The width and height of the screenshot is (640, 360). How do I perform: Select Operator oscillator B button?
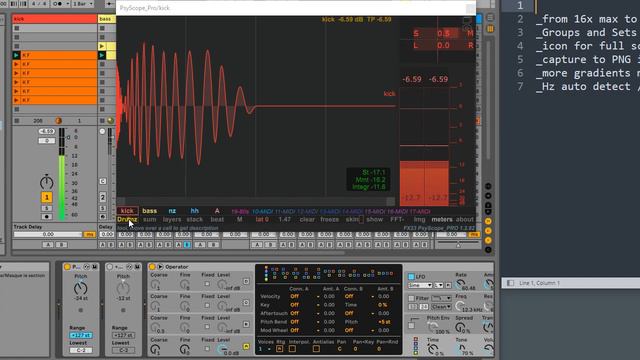click(x=246, y=324)
